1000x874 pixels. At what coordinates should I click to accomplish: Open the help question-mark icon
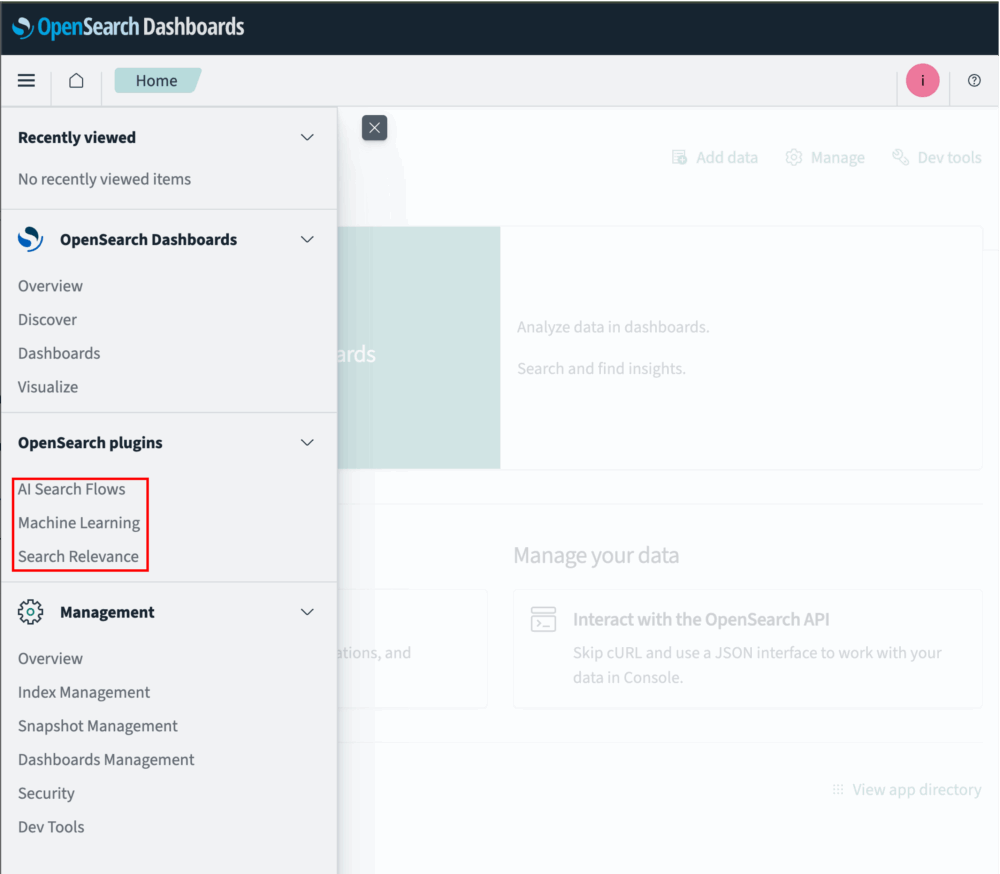coord(973,80)
